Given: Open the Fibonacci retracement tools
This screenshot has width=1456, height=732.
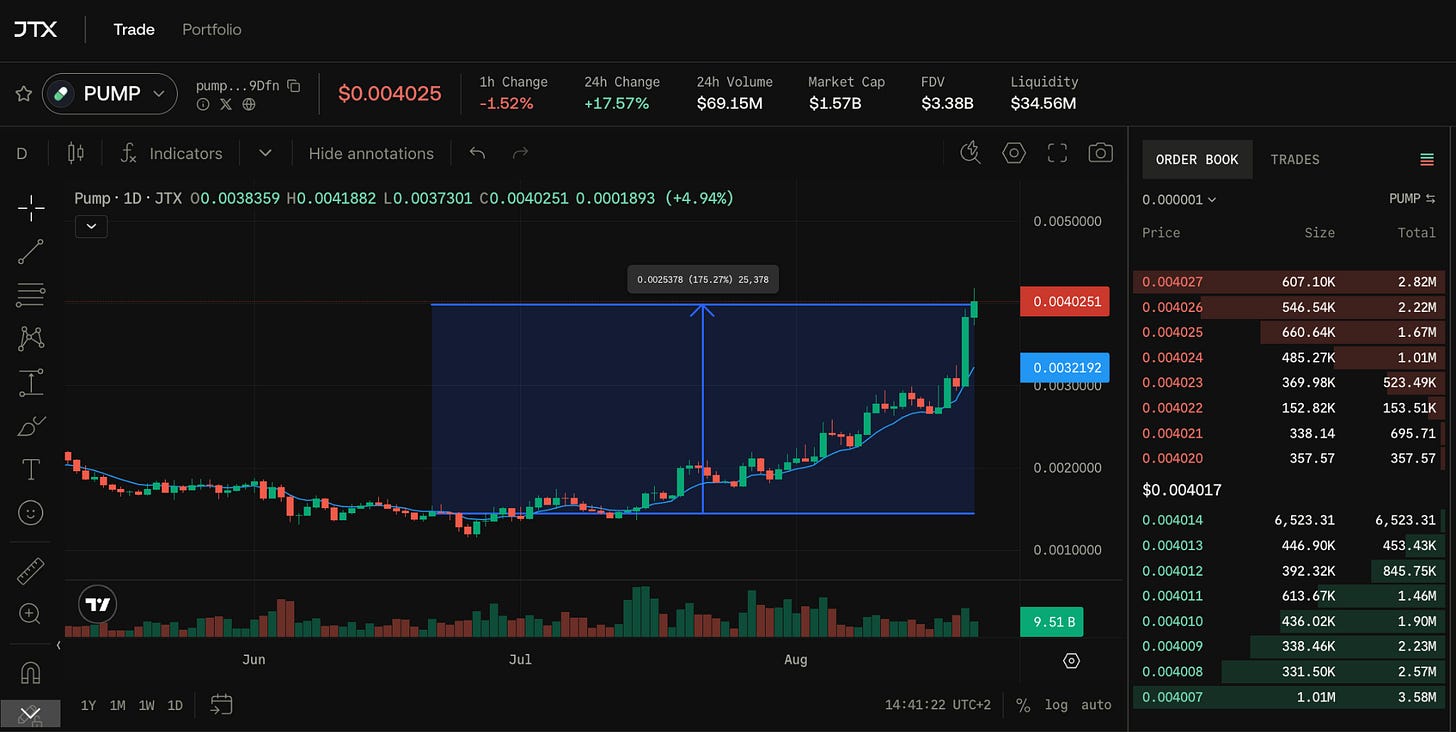Looking at the screenshot, I should 31,295.
